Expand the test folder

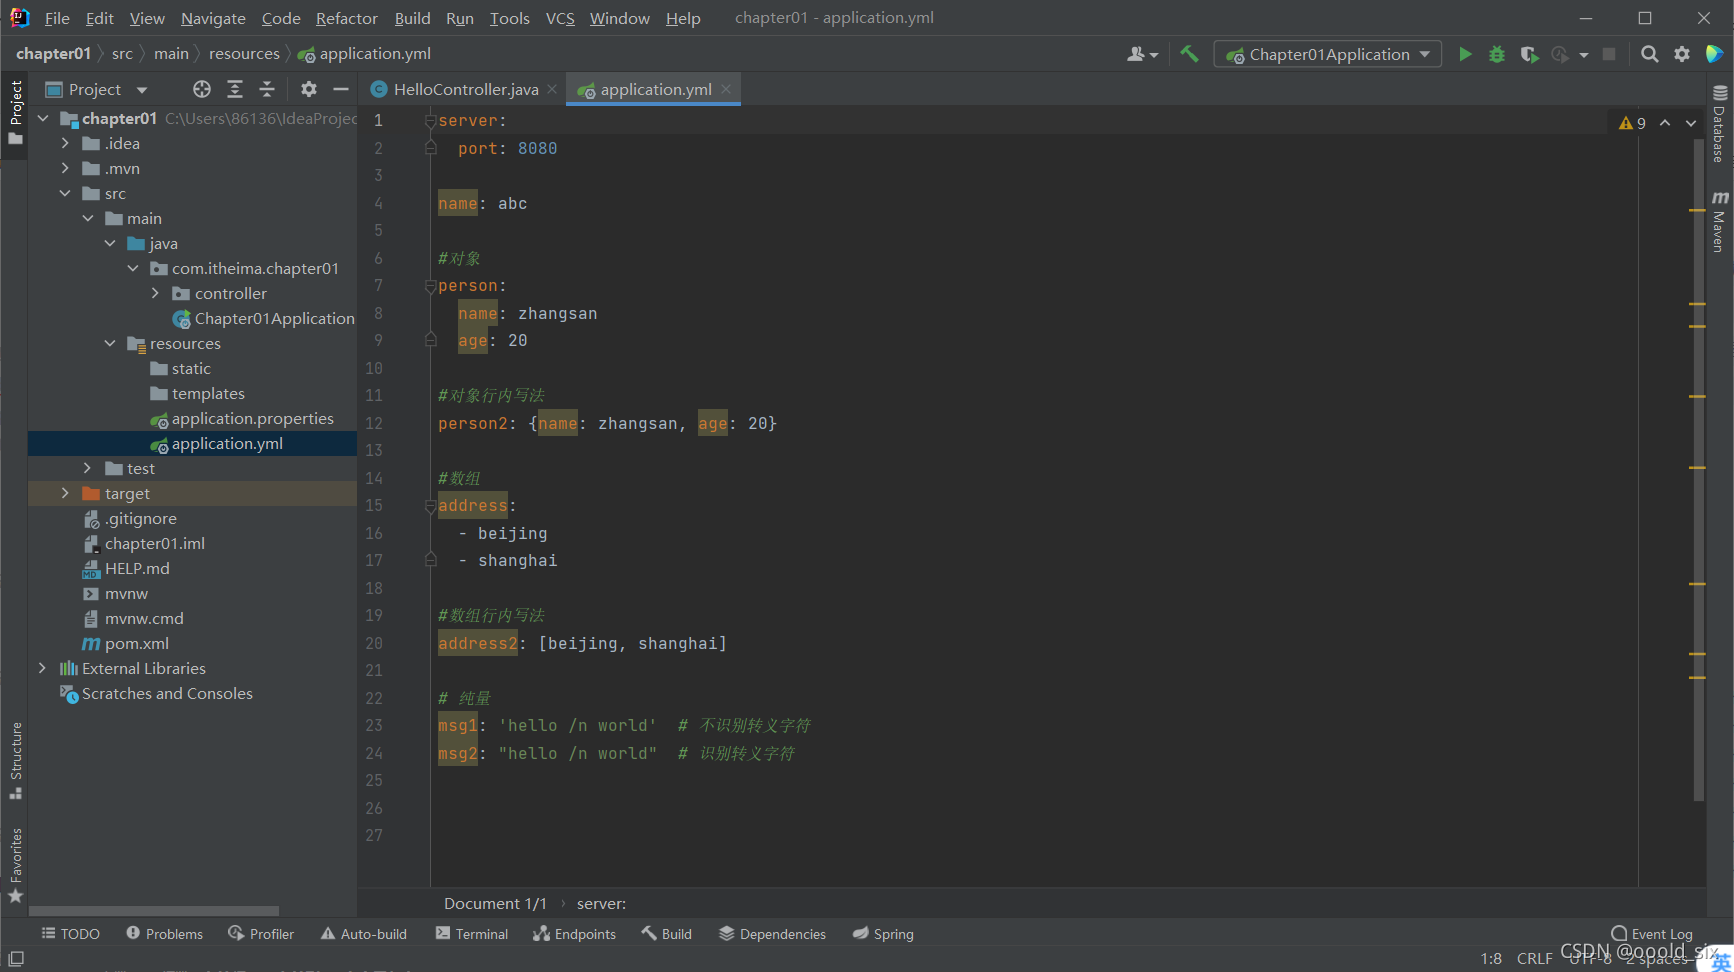pos(88,468)
